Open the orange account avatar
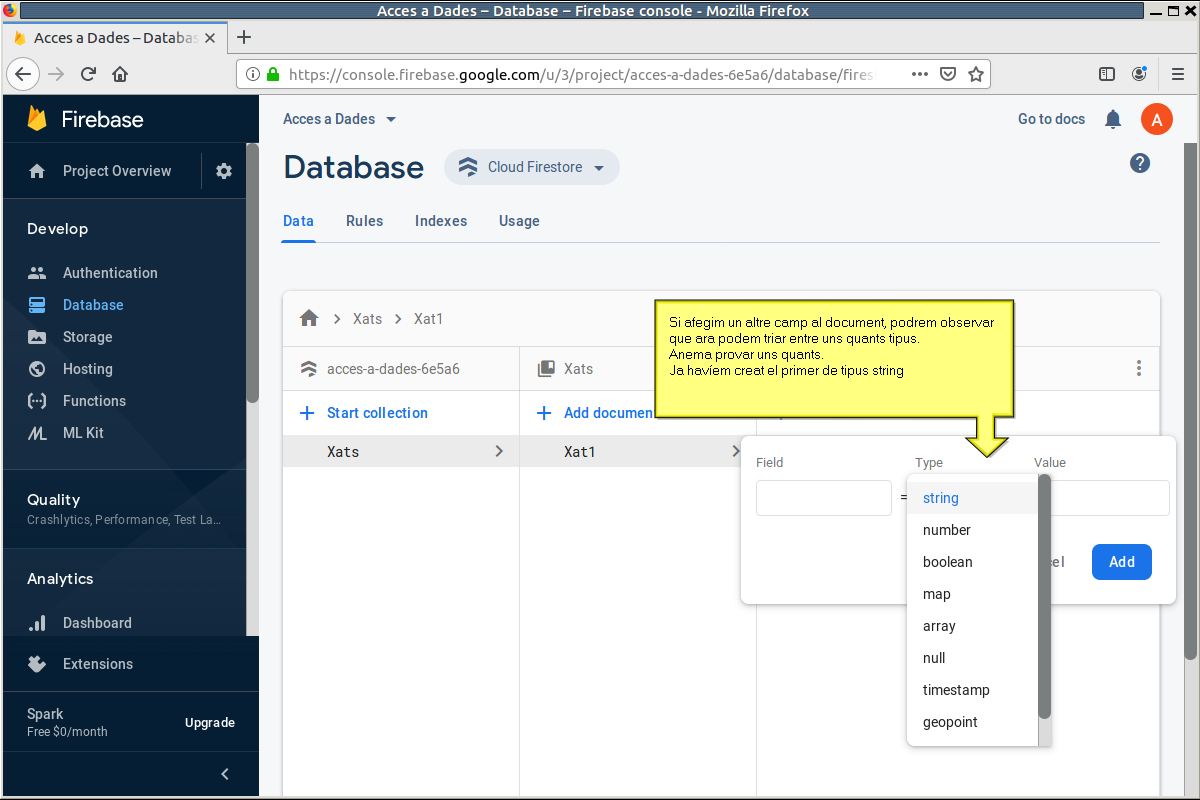This screenshot has height=800, width=1200. click(x=1157, y=120)
